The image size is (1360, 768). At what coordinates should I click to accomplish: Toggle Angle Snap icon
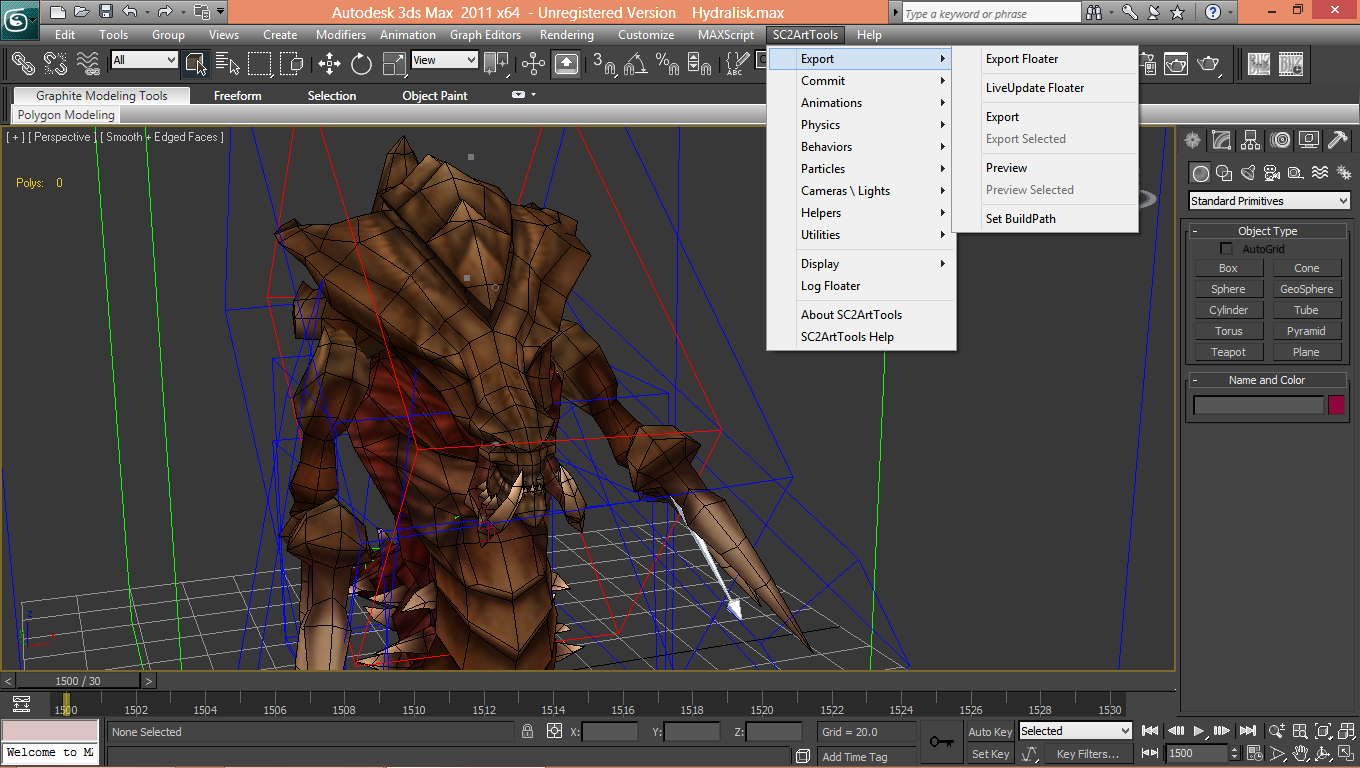pos(635,63)
